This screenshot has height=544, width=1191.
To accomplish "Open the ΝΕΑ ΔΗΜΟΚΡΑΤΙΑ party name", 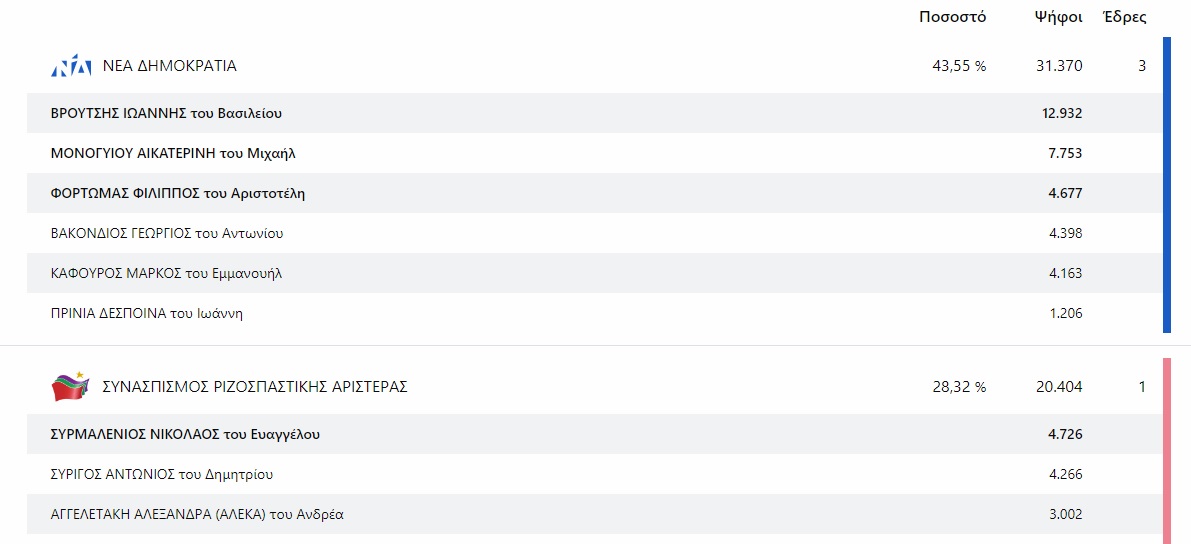I will [x=170, y=67].
